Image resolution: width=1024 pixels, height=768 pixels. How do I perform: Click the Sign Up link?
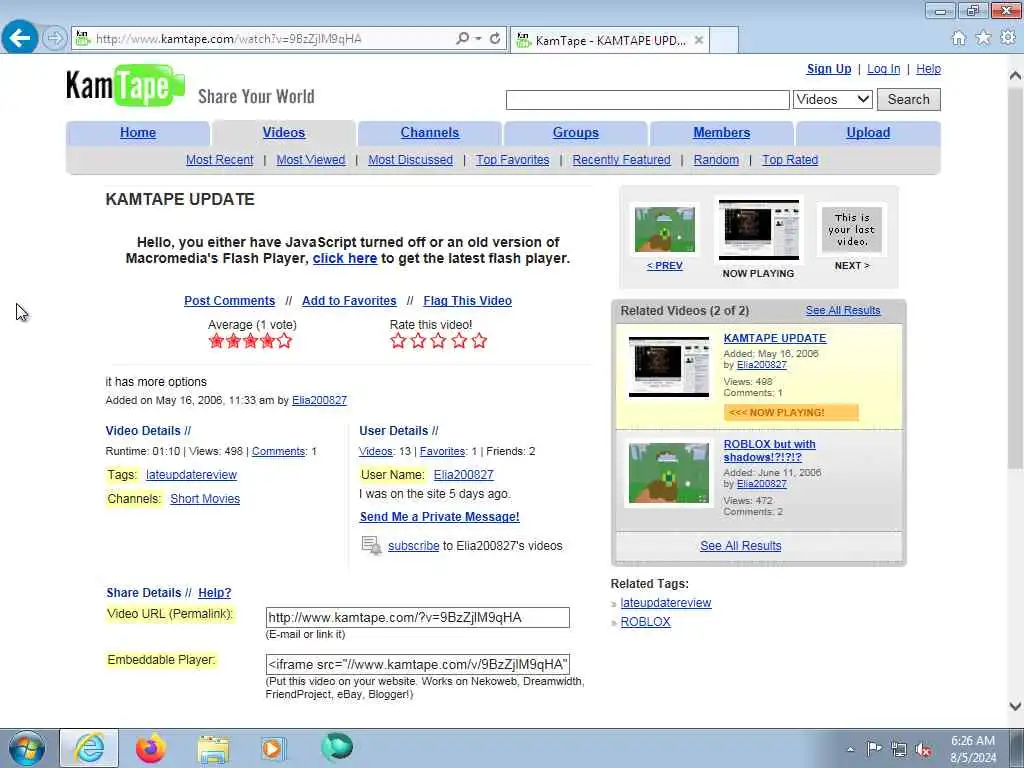coord(829,69)
